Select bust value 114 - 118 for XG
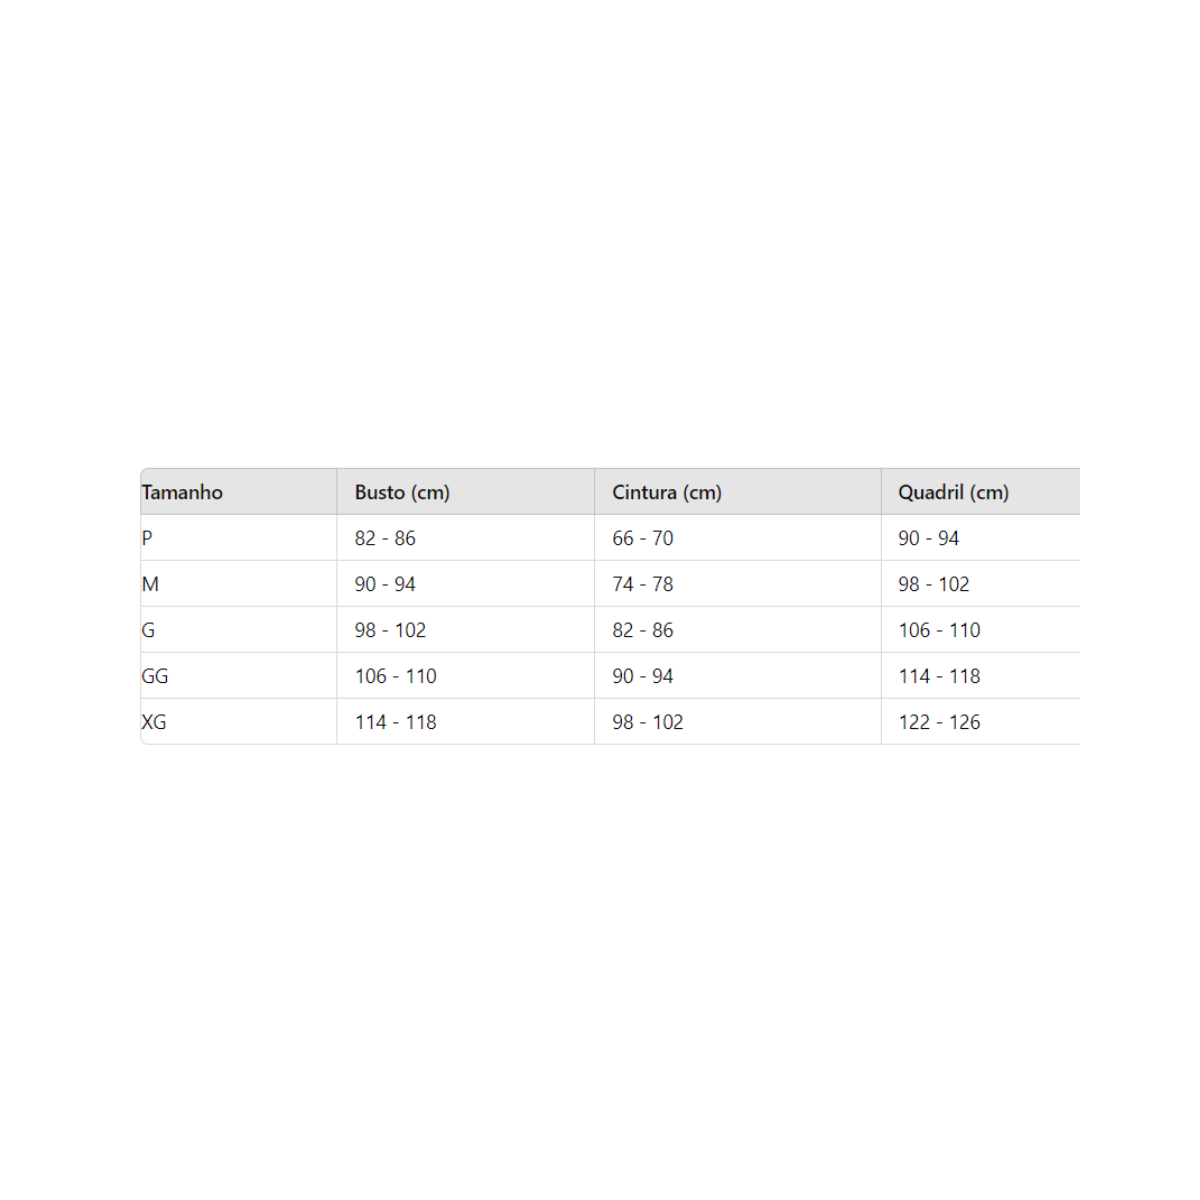 (x=396, y=722)
